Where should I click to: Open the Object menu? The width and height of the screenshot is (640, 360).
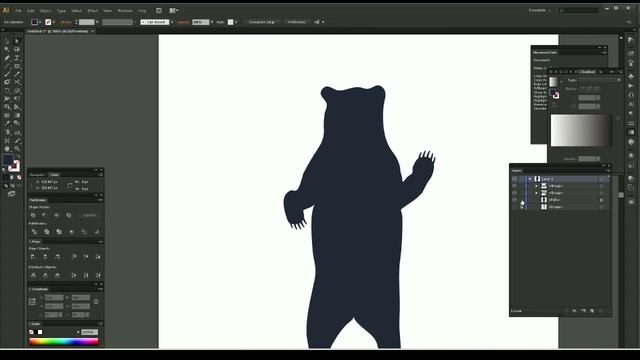coord(46,11)
